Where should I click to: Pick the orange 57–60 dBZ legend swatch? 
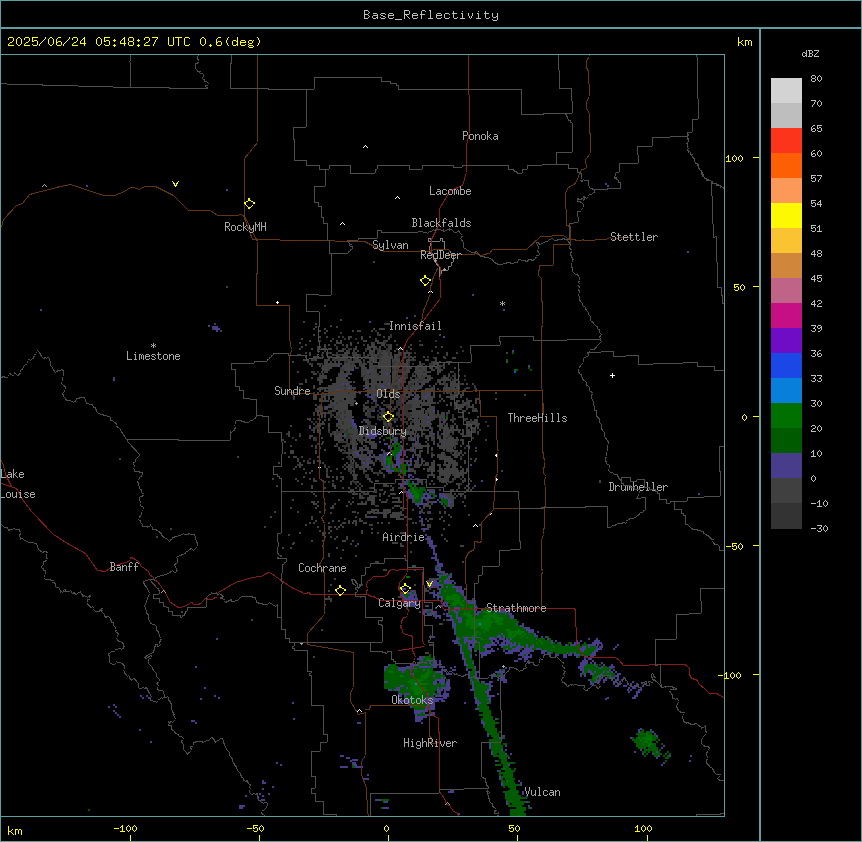point(786,165)
